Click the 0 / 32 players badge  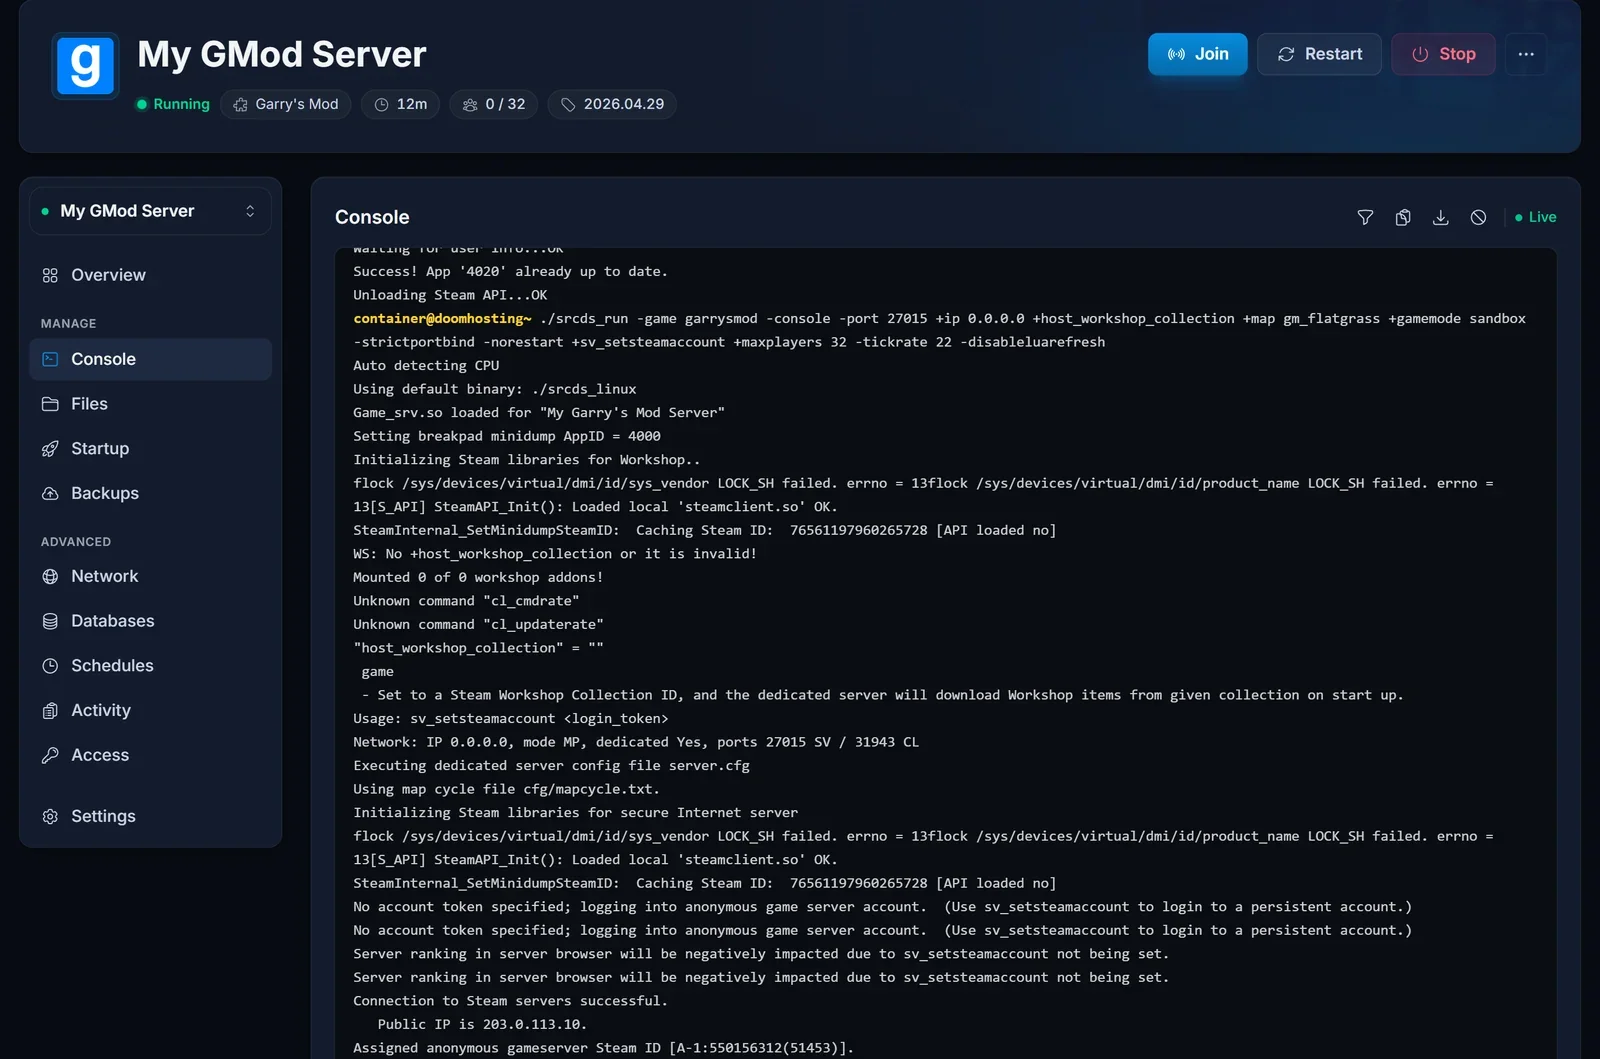pos(494,104)
